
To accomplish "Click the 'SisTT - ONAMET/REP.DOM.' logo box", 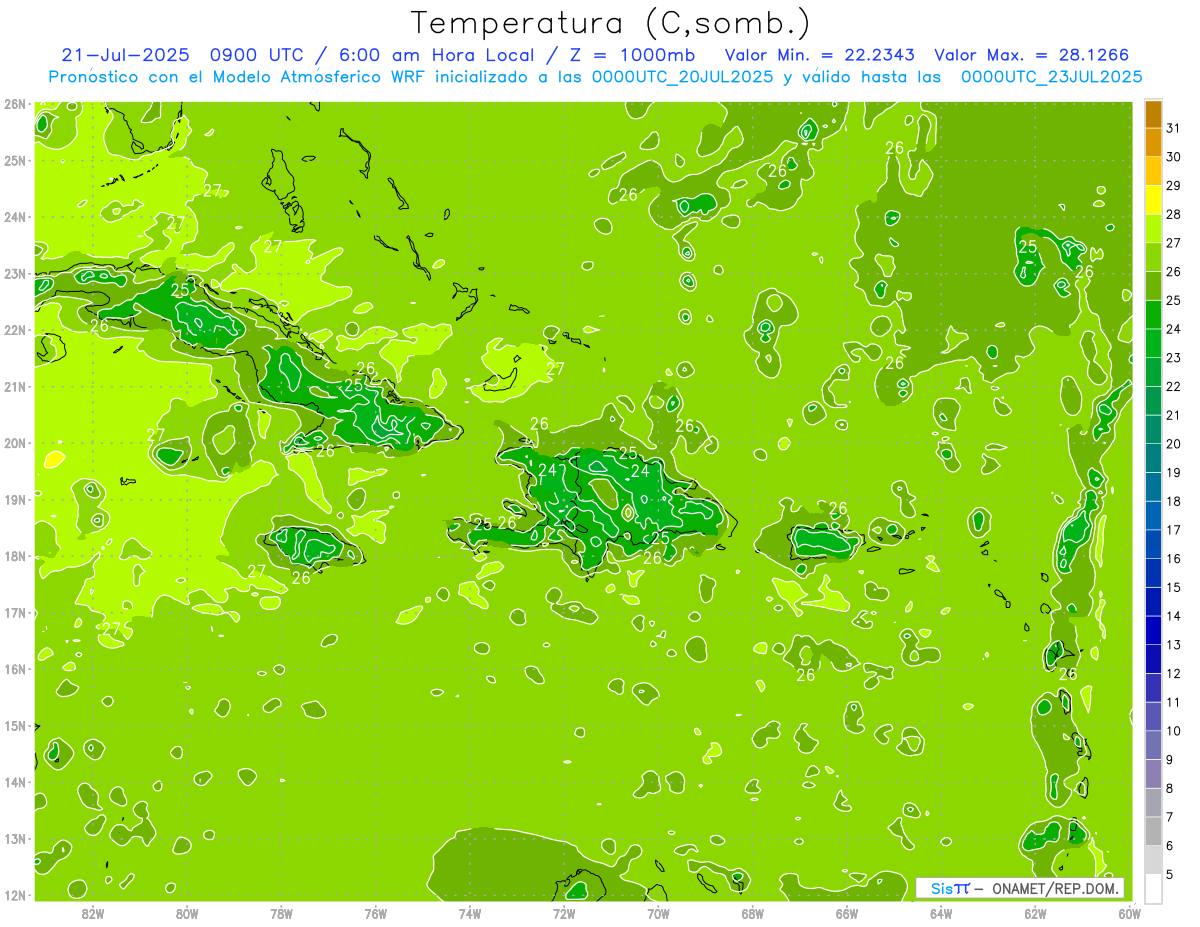I will pyautogui.click(x=1020, y=888).
